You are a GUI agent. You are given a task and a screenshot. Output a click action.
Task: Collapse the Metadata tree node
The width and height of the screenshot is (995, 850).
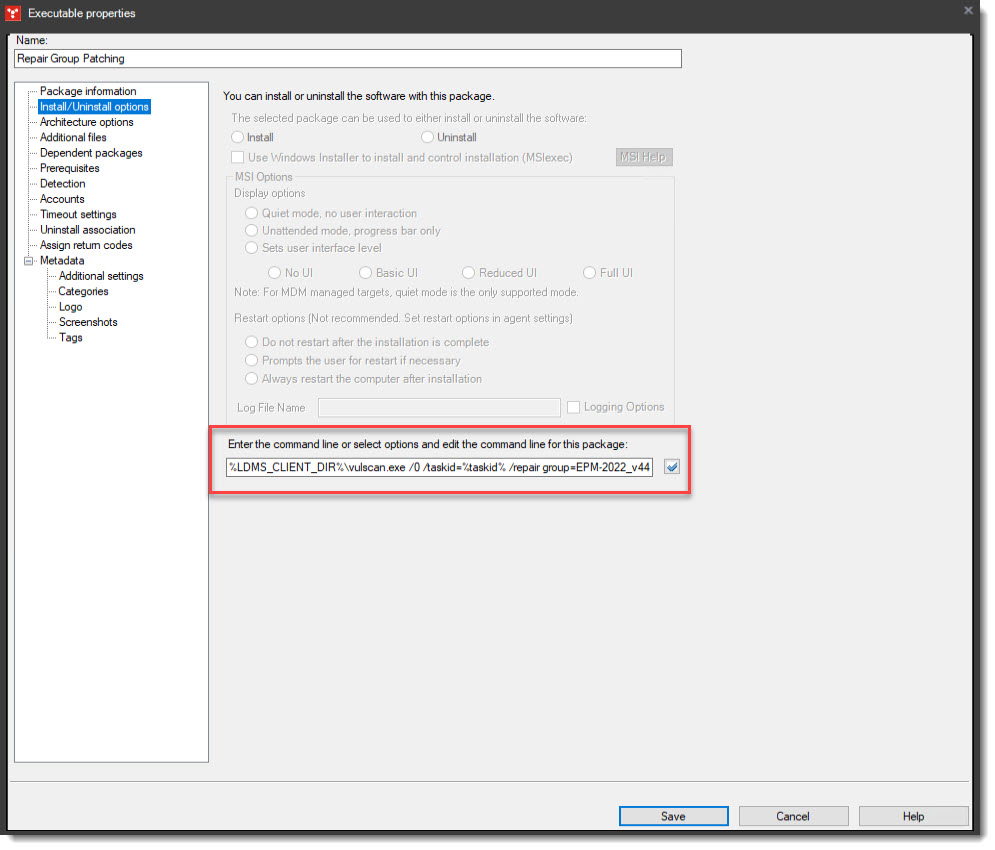(x=30, y=260)
